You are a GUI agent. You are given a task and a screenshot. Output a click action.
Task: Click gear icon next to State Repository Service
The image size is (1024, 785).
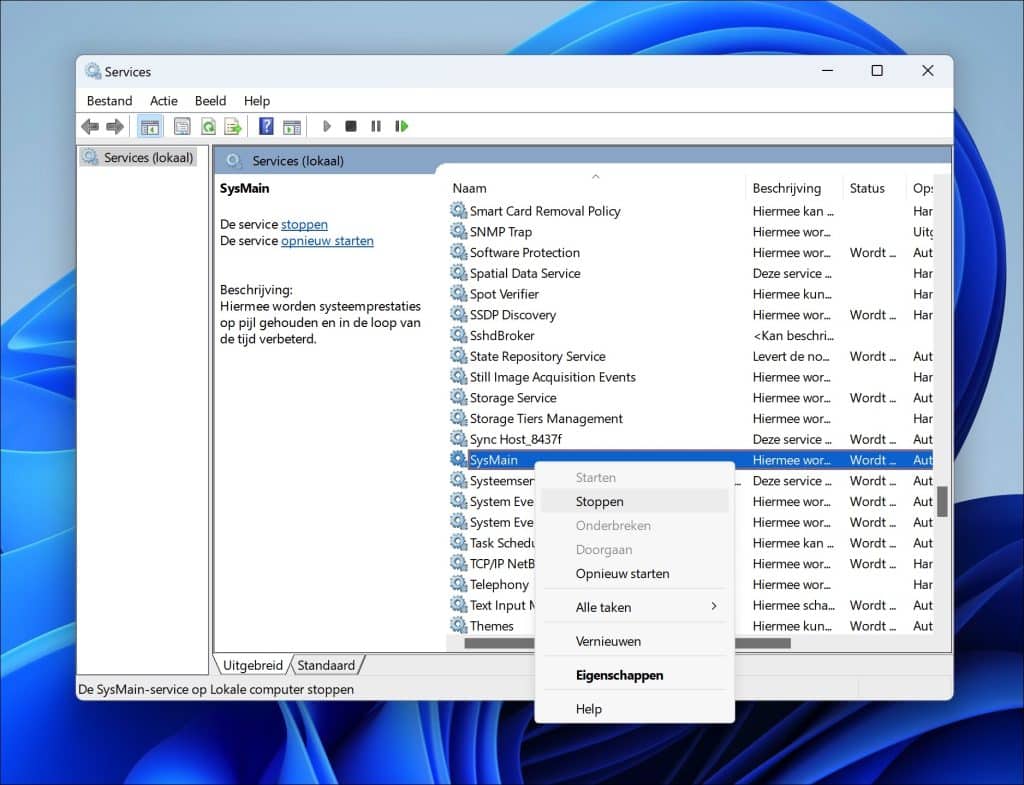point(458,356)
